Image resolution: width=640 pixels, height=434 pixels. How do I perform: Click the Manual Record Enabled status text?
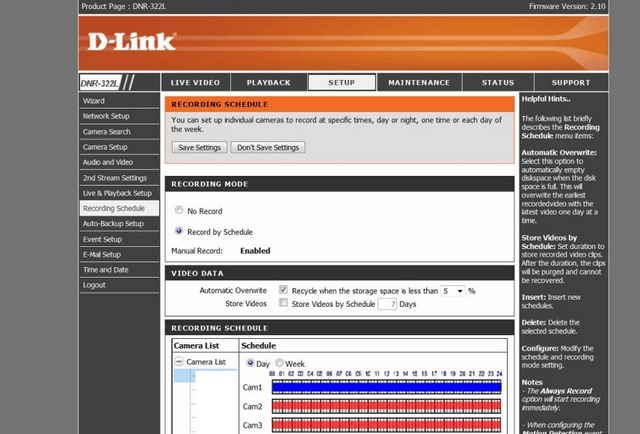click(x=255, y=251)
